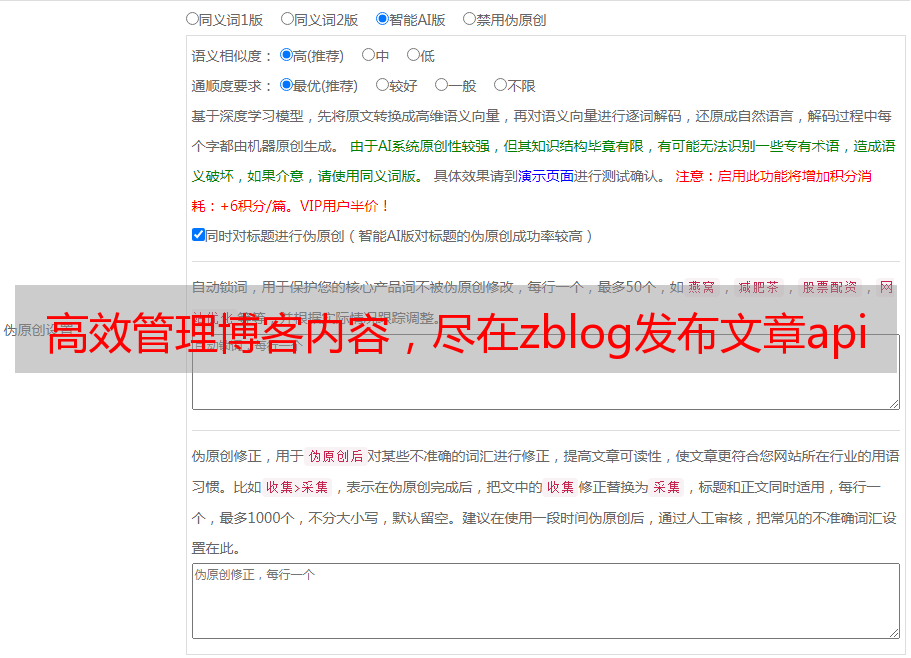Click the 减肥茶 example keyword tag
The height and width of the screenshot is (658, 911).
click(759, 287)
